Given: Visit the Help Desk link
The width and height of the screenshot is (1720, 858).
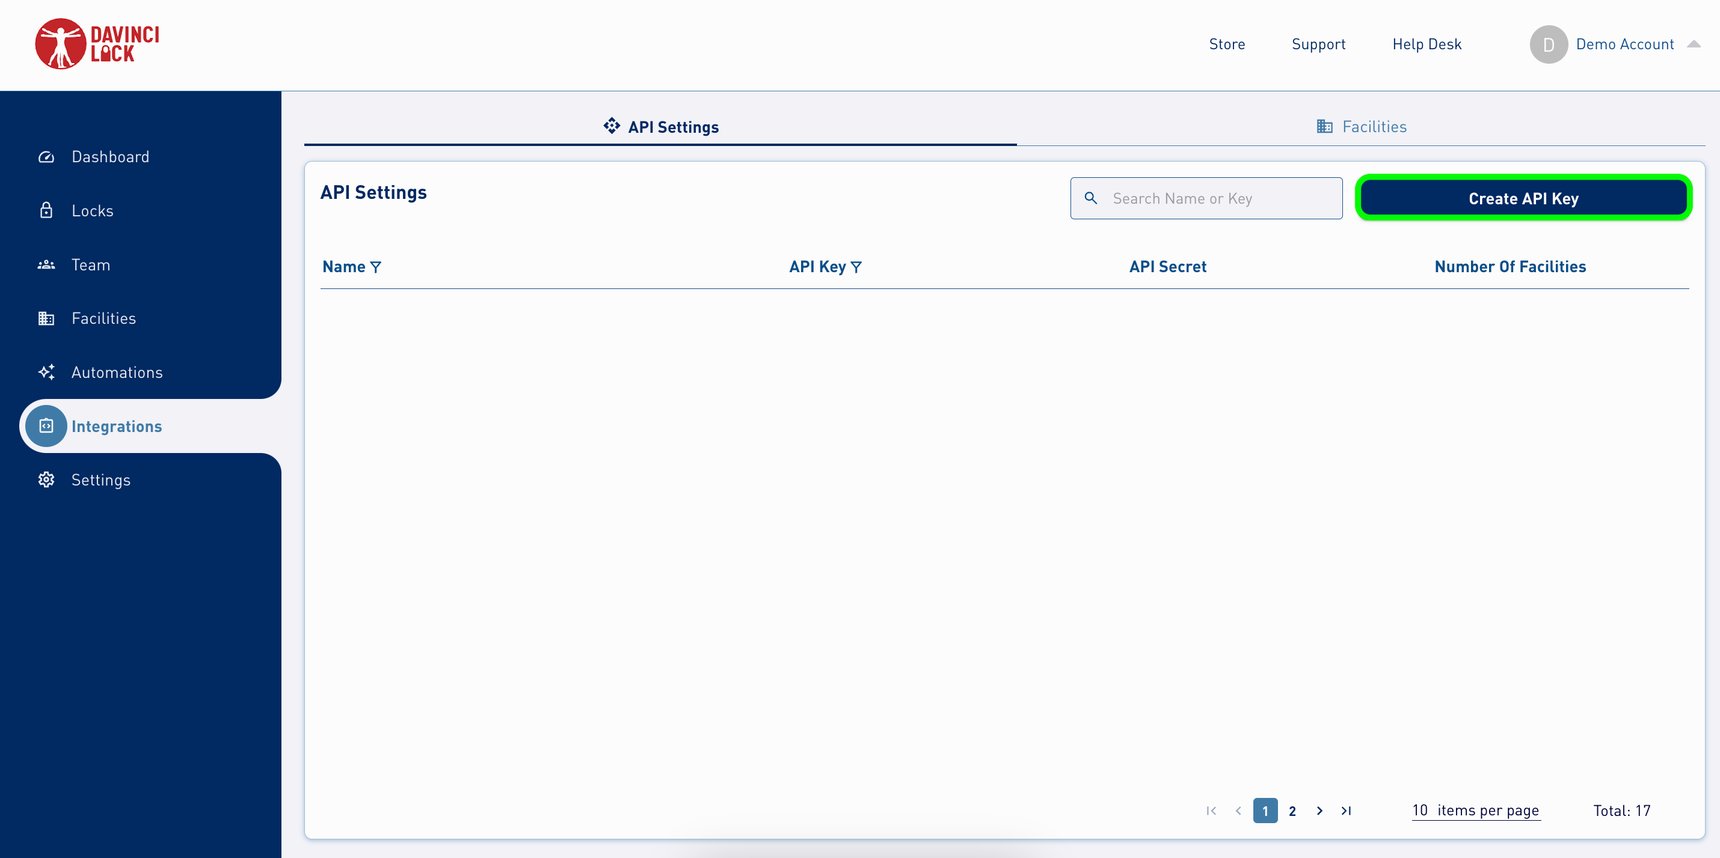Looking at the screenshot, I should (1427, 44).
